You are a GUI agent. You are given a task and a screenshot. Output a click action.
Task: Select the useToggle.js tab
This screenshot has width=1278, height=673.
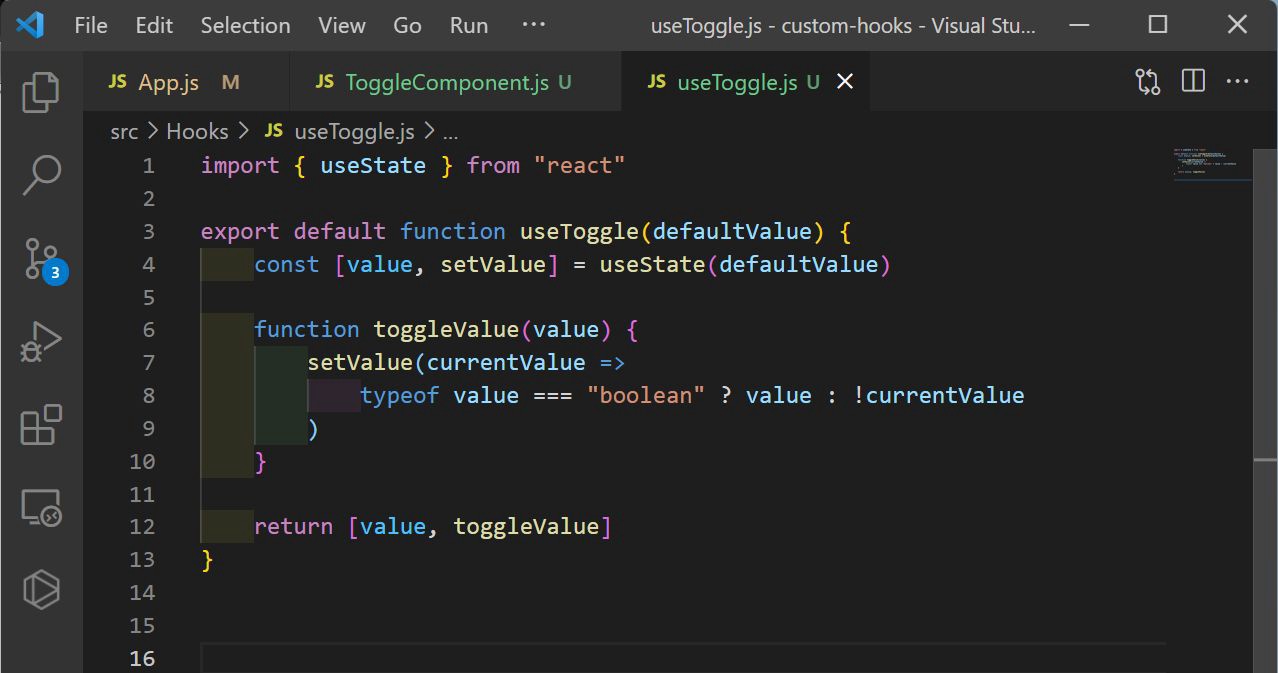(746, 82)
